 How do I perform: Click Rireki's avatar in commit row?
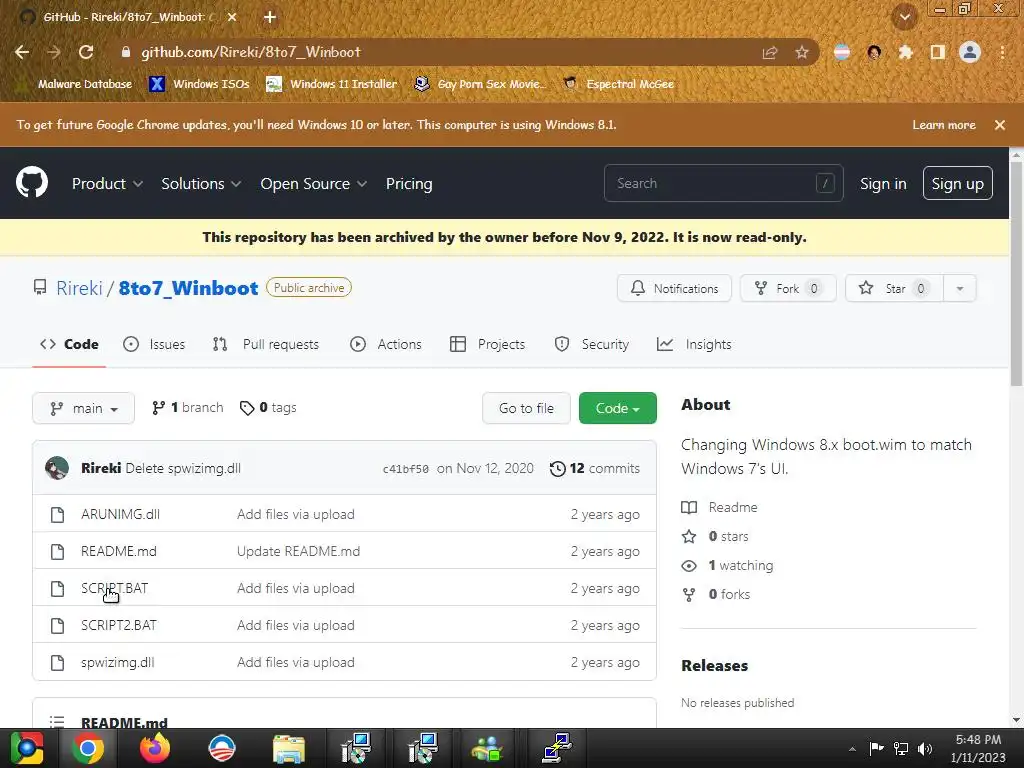pos(57,468)
